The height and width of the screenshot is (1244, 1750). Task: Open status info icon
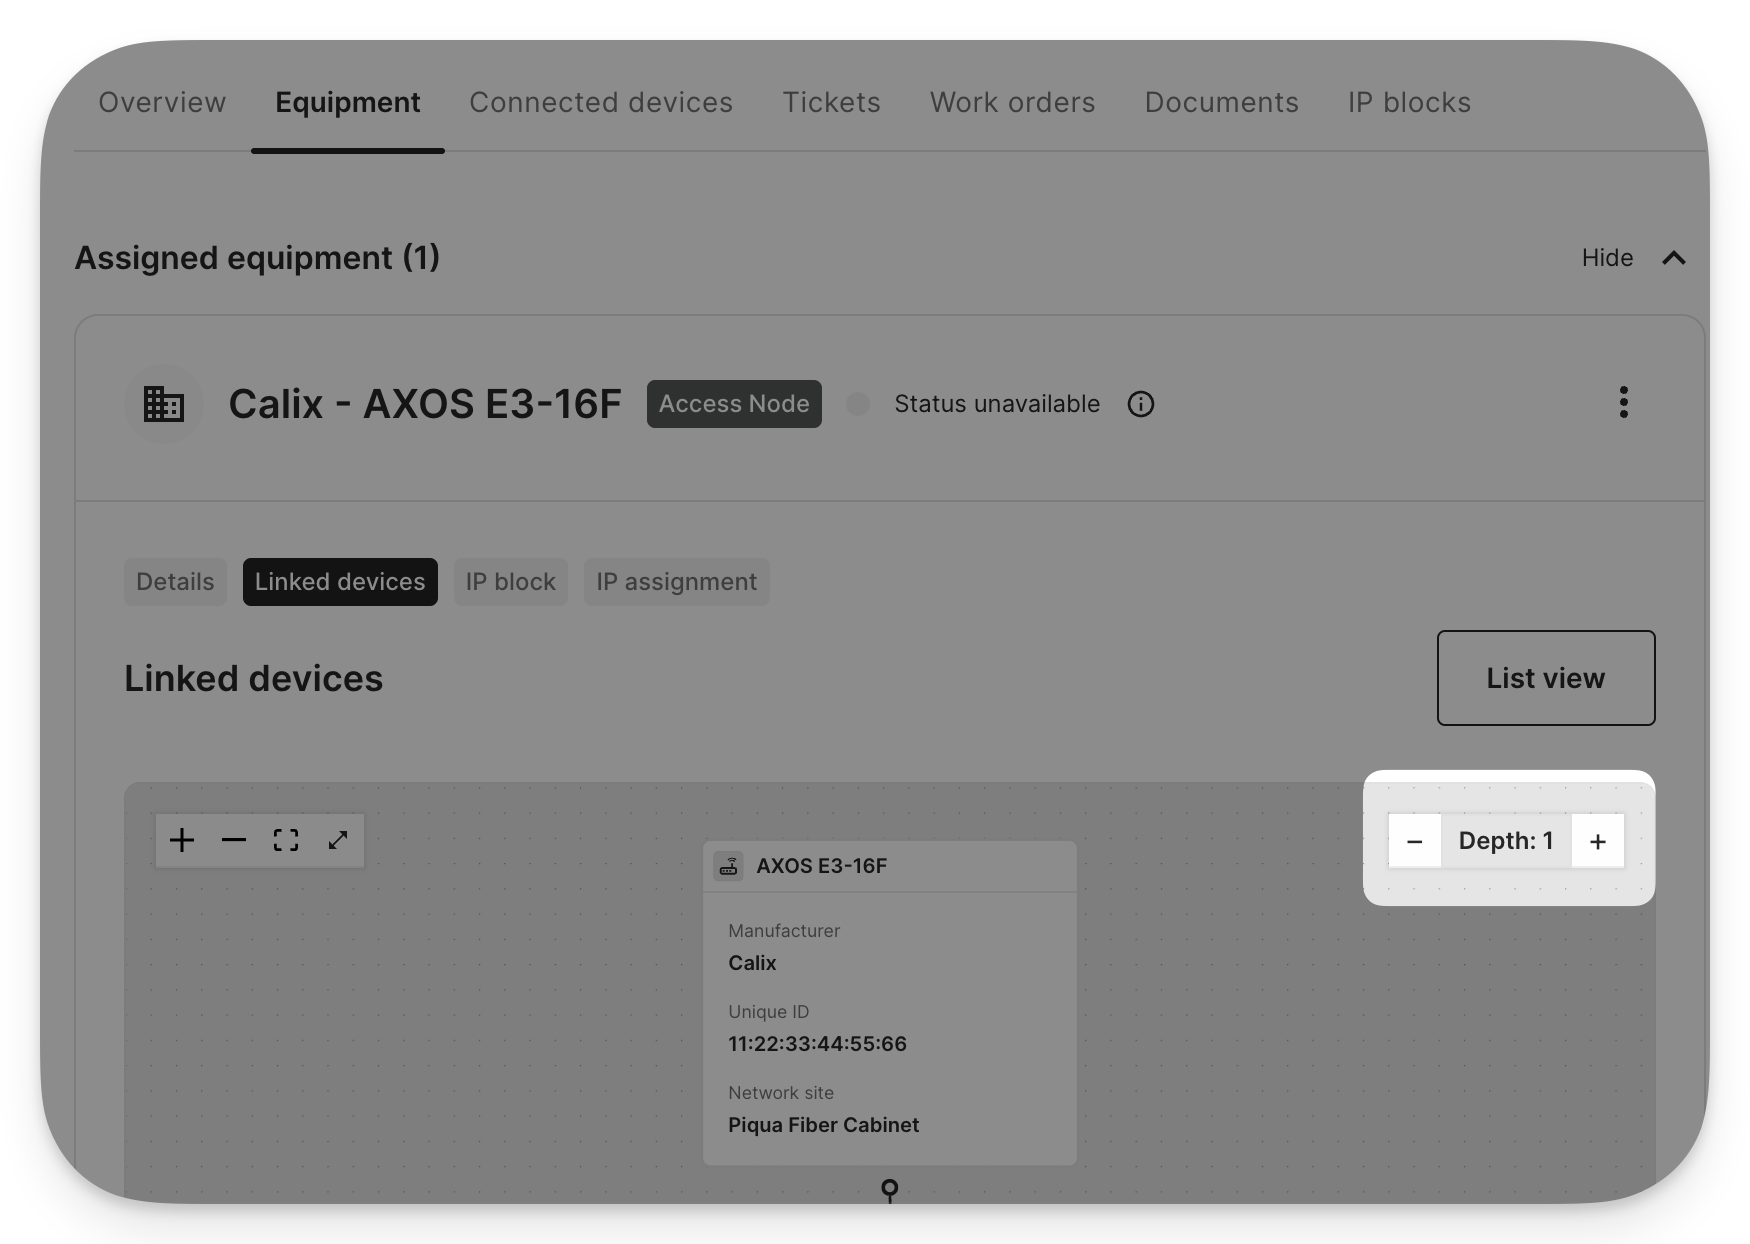pos(1141,404)
